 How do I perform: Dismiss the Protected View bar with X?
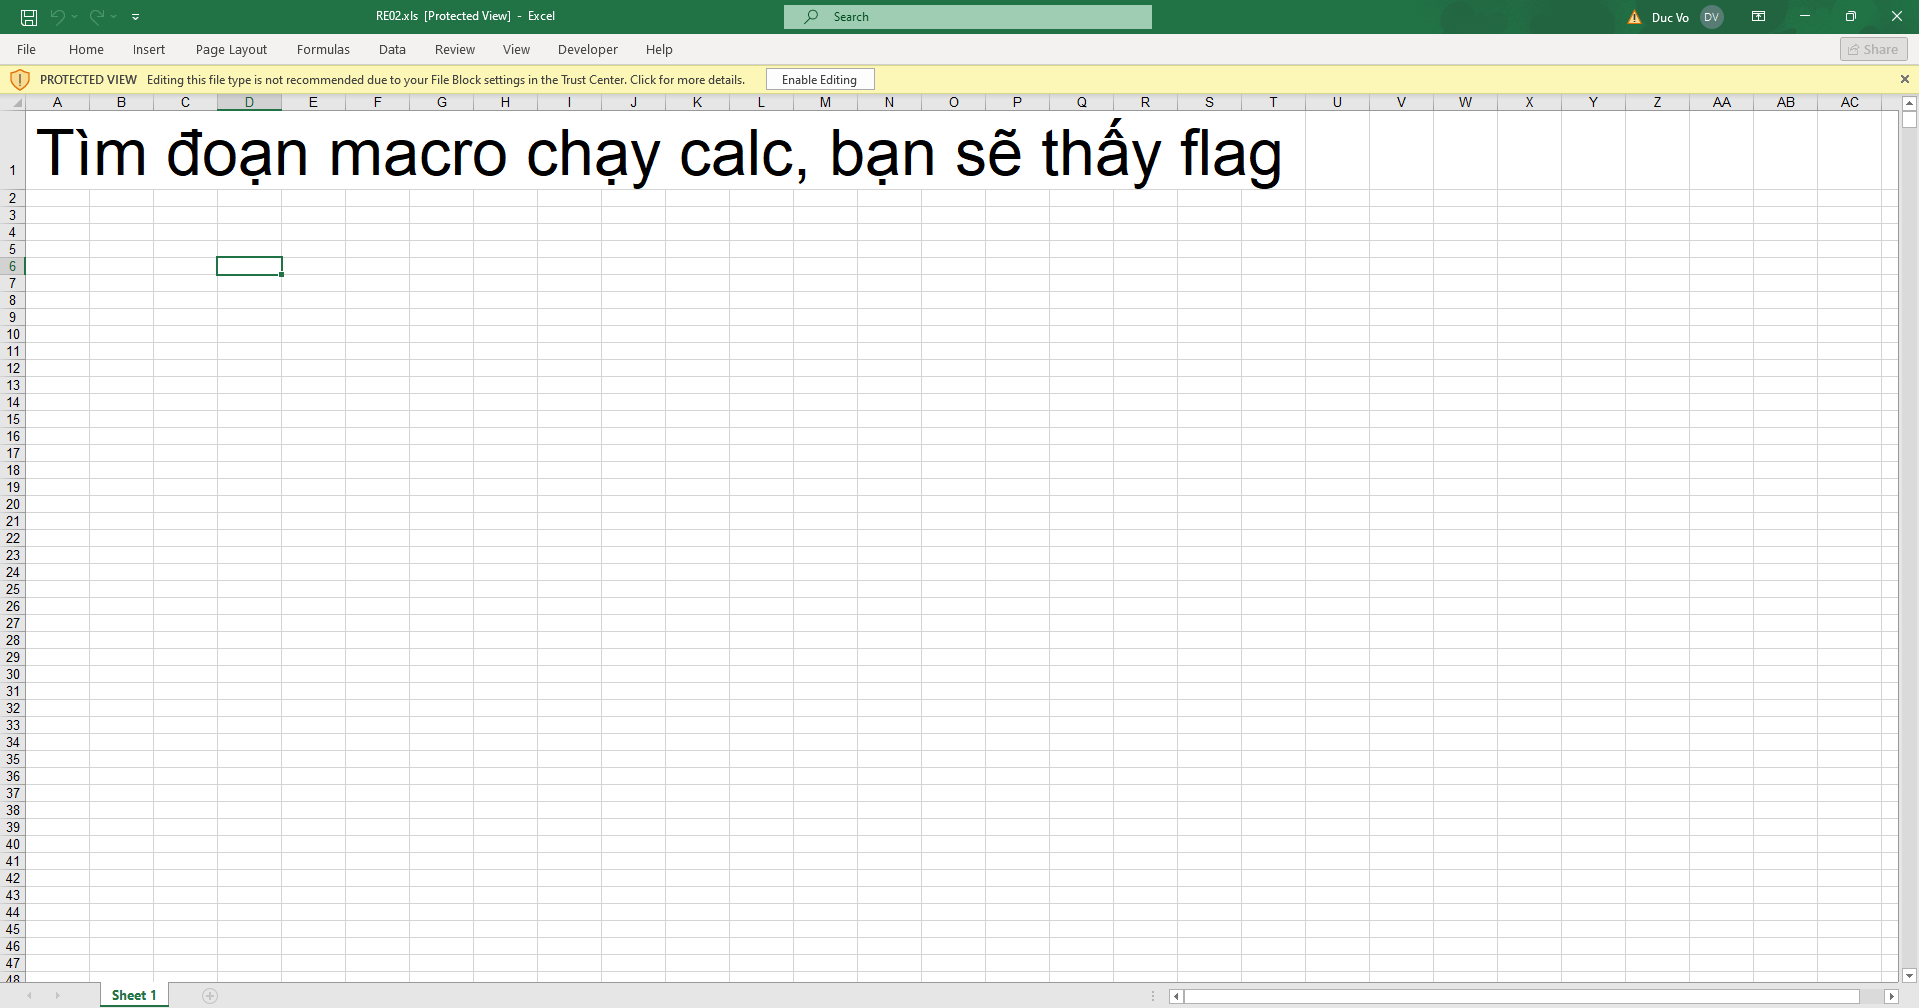click(1904, 78)
